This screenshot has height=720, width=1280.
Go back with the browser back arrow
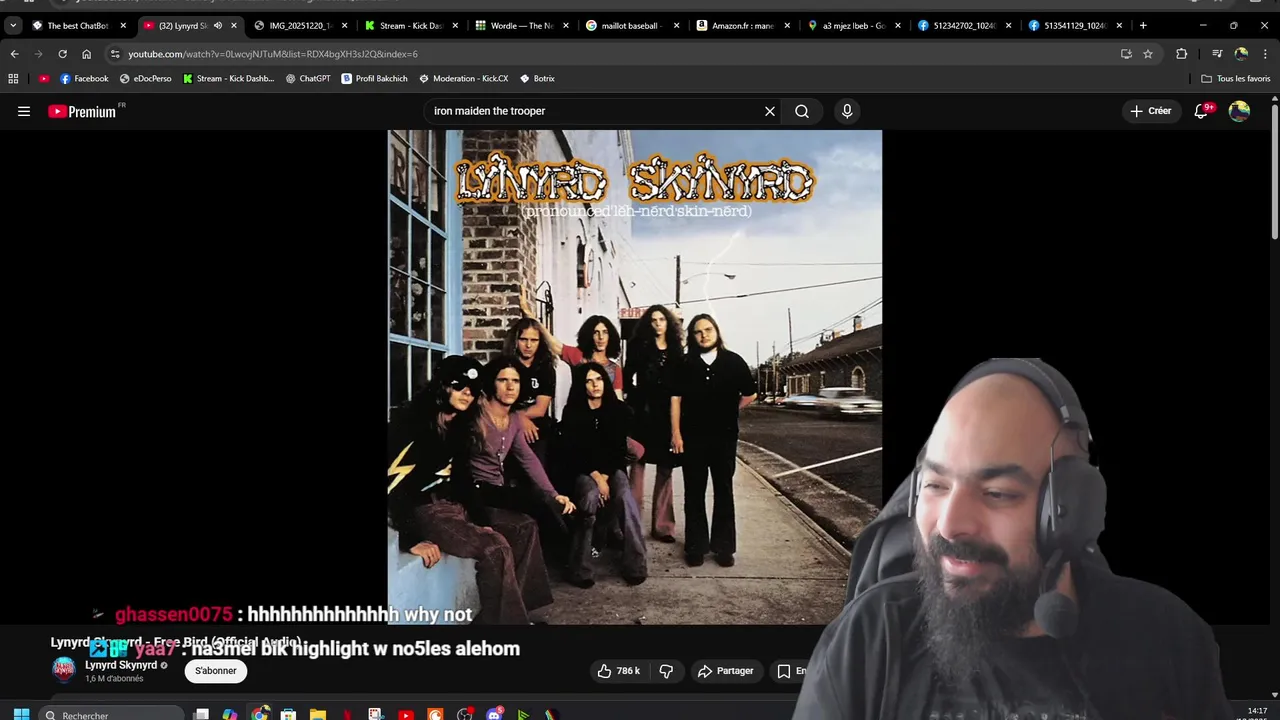point(14,54)
